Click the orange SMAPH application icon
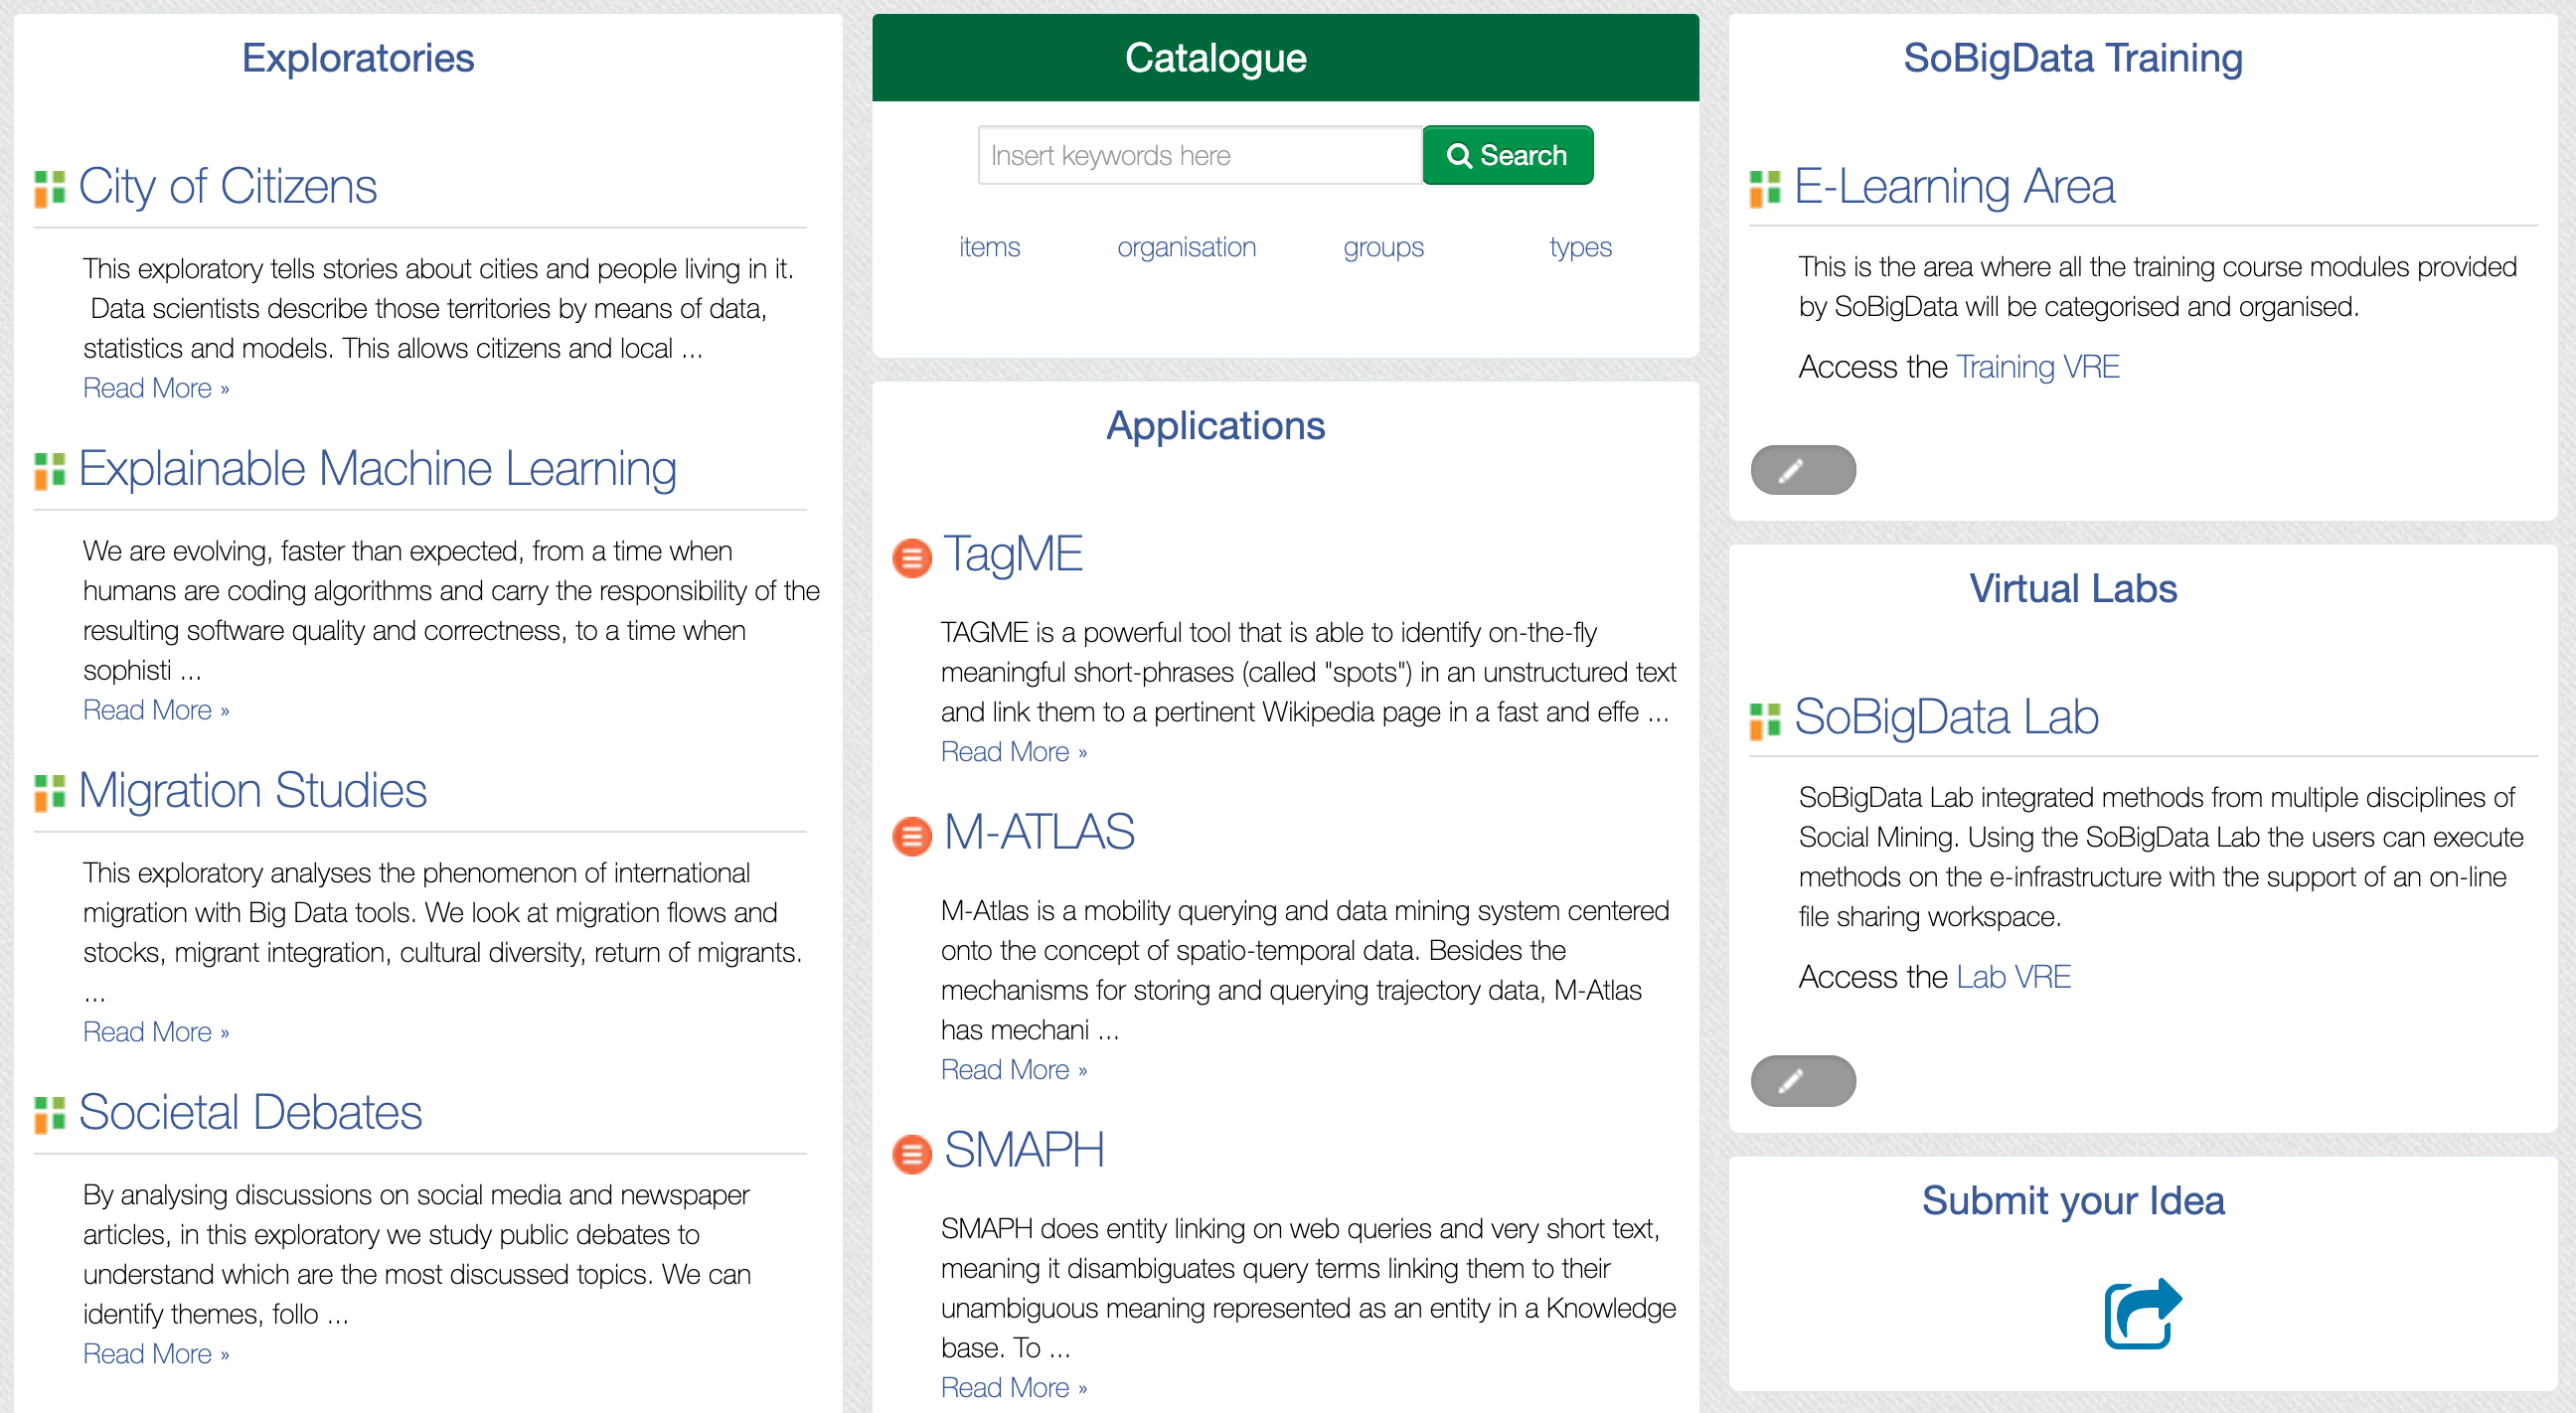Viewport: 2576px width, 1413px height. (911, 1153)
